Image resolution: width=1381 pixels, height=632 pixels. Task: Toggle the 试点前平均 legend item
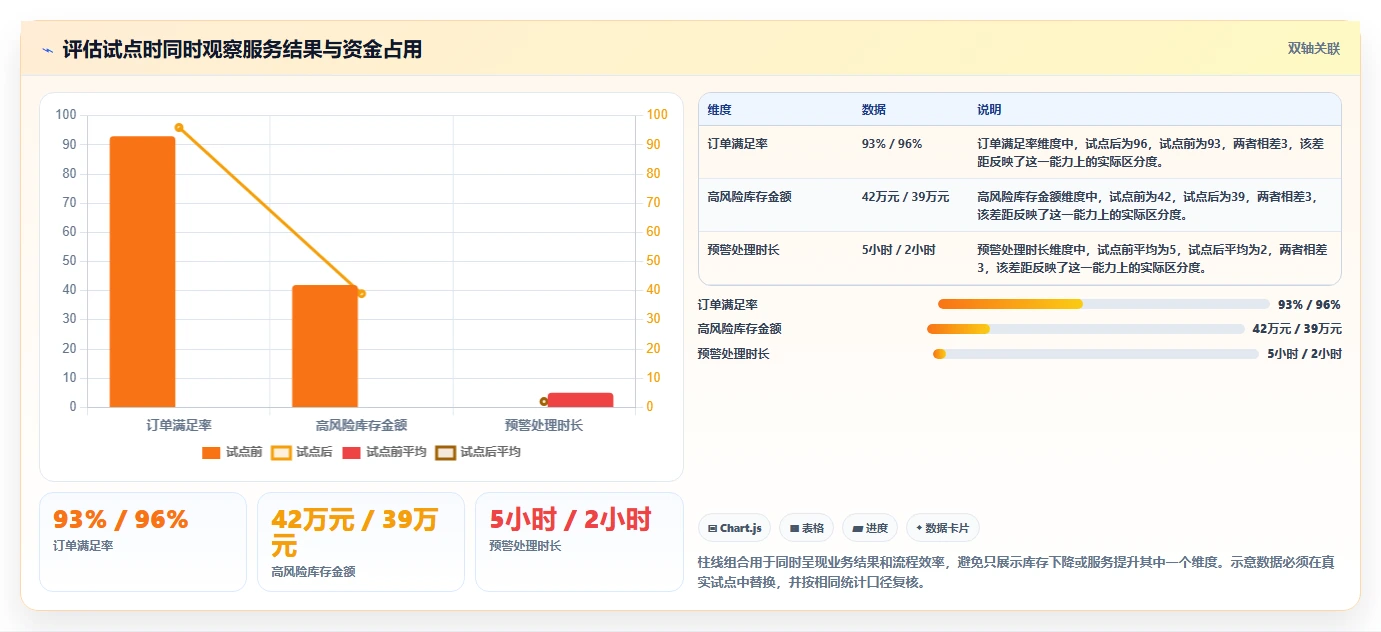[384, 452]
